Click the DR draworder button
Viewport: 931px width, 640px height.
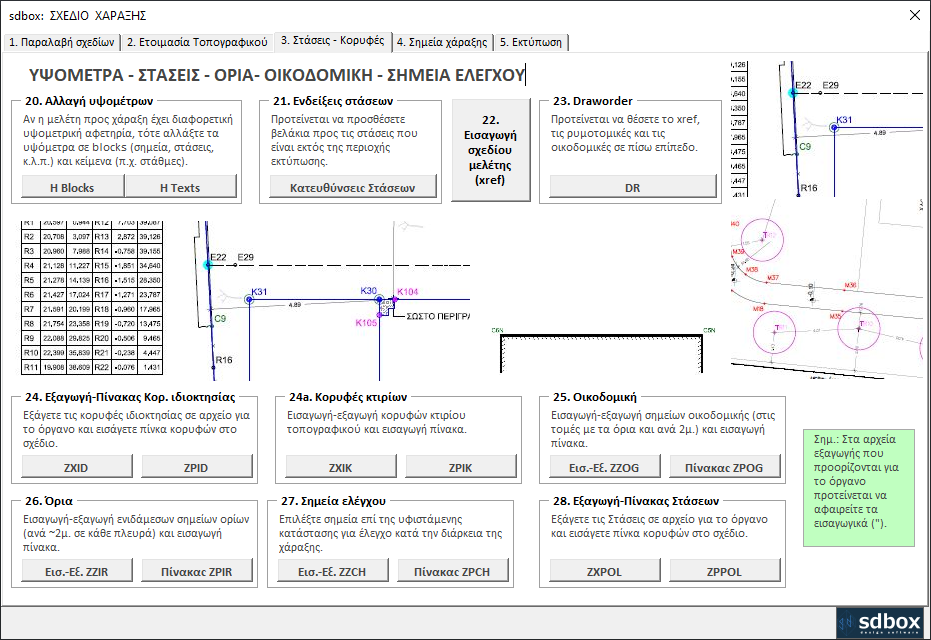coord(633,188)
